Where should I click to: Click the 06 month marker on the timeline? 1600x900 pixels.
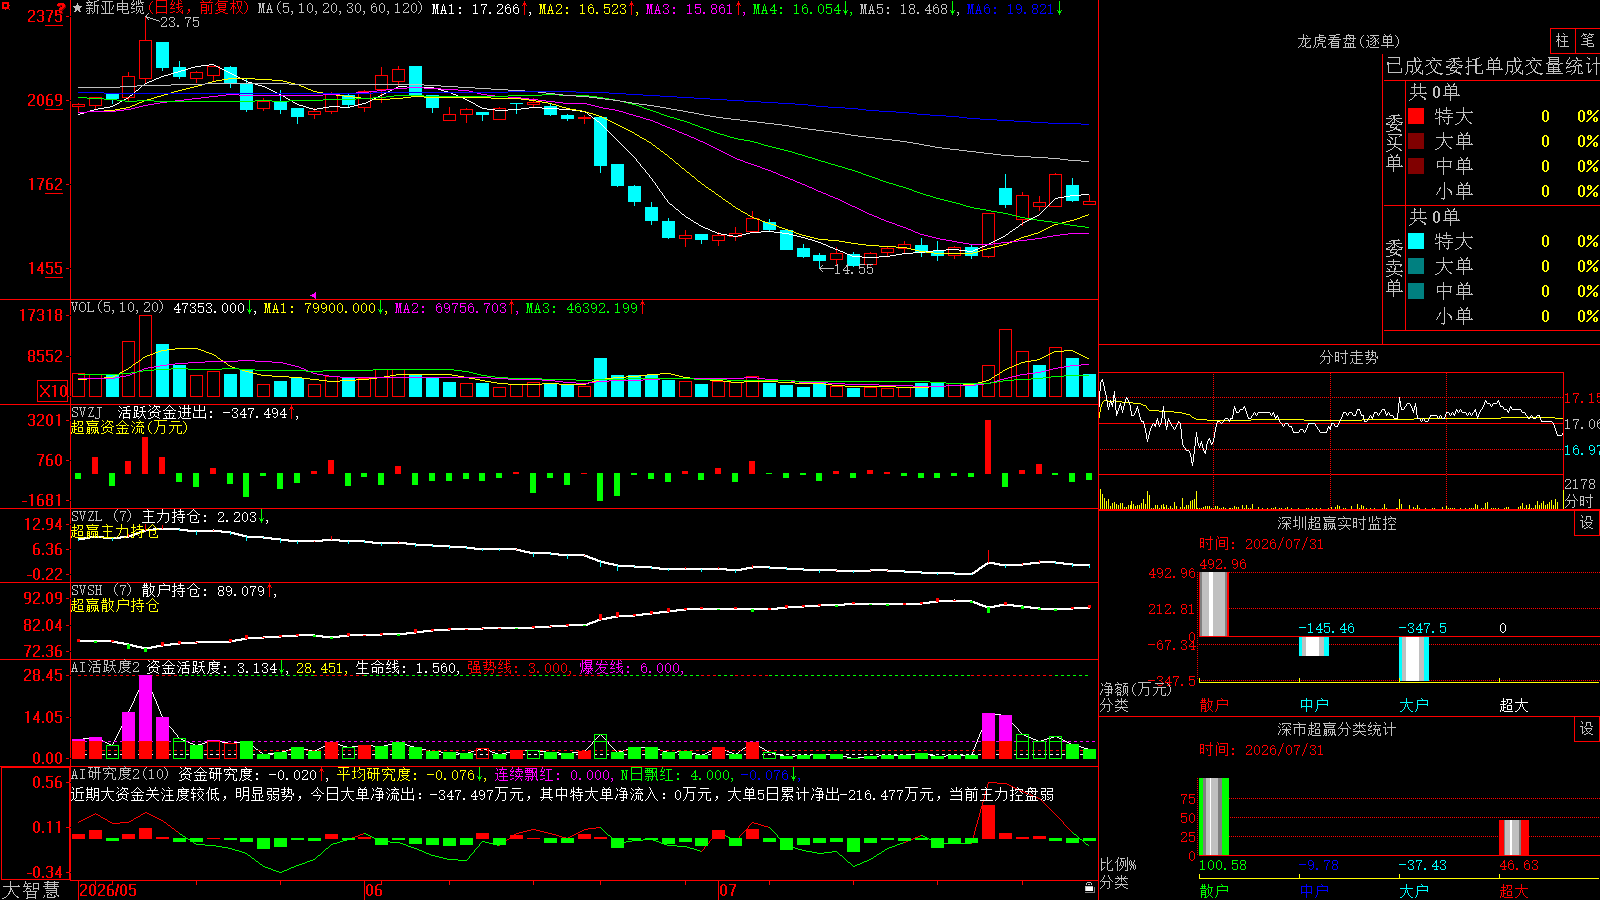(x=374, y=890)
